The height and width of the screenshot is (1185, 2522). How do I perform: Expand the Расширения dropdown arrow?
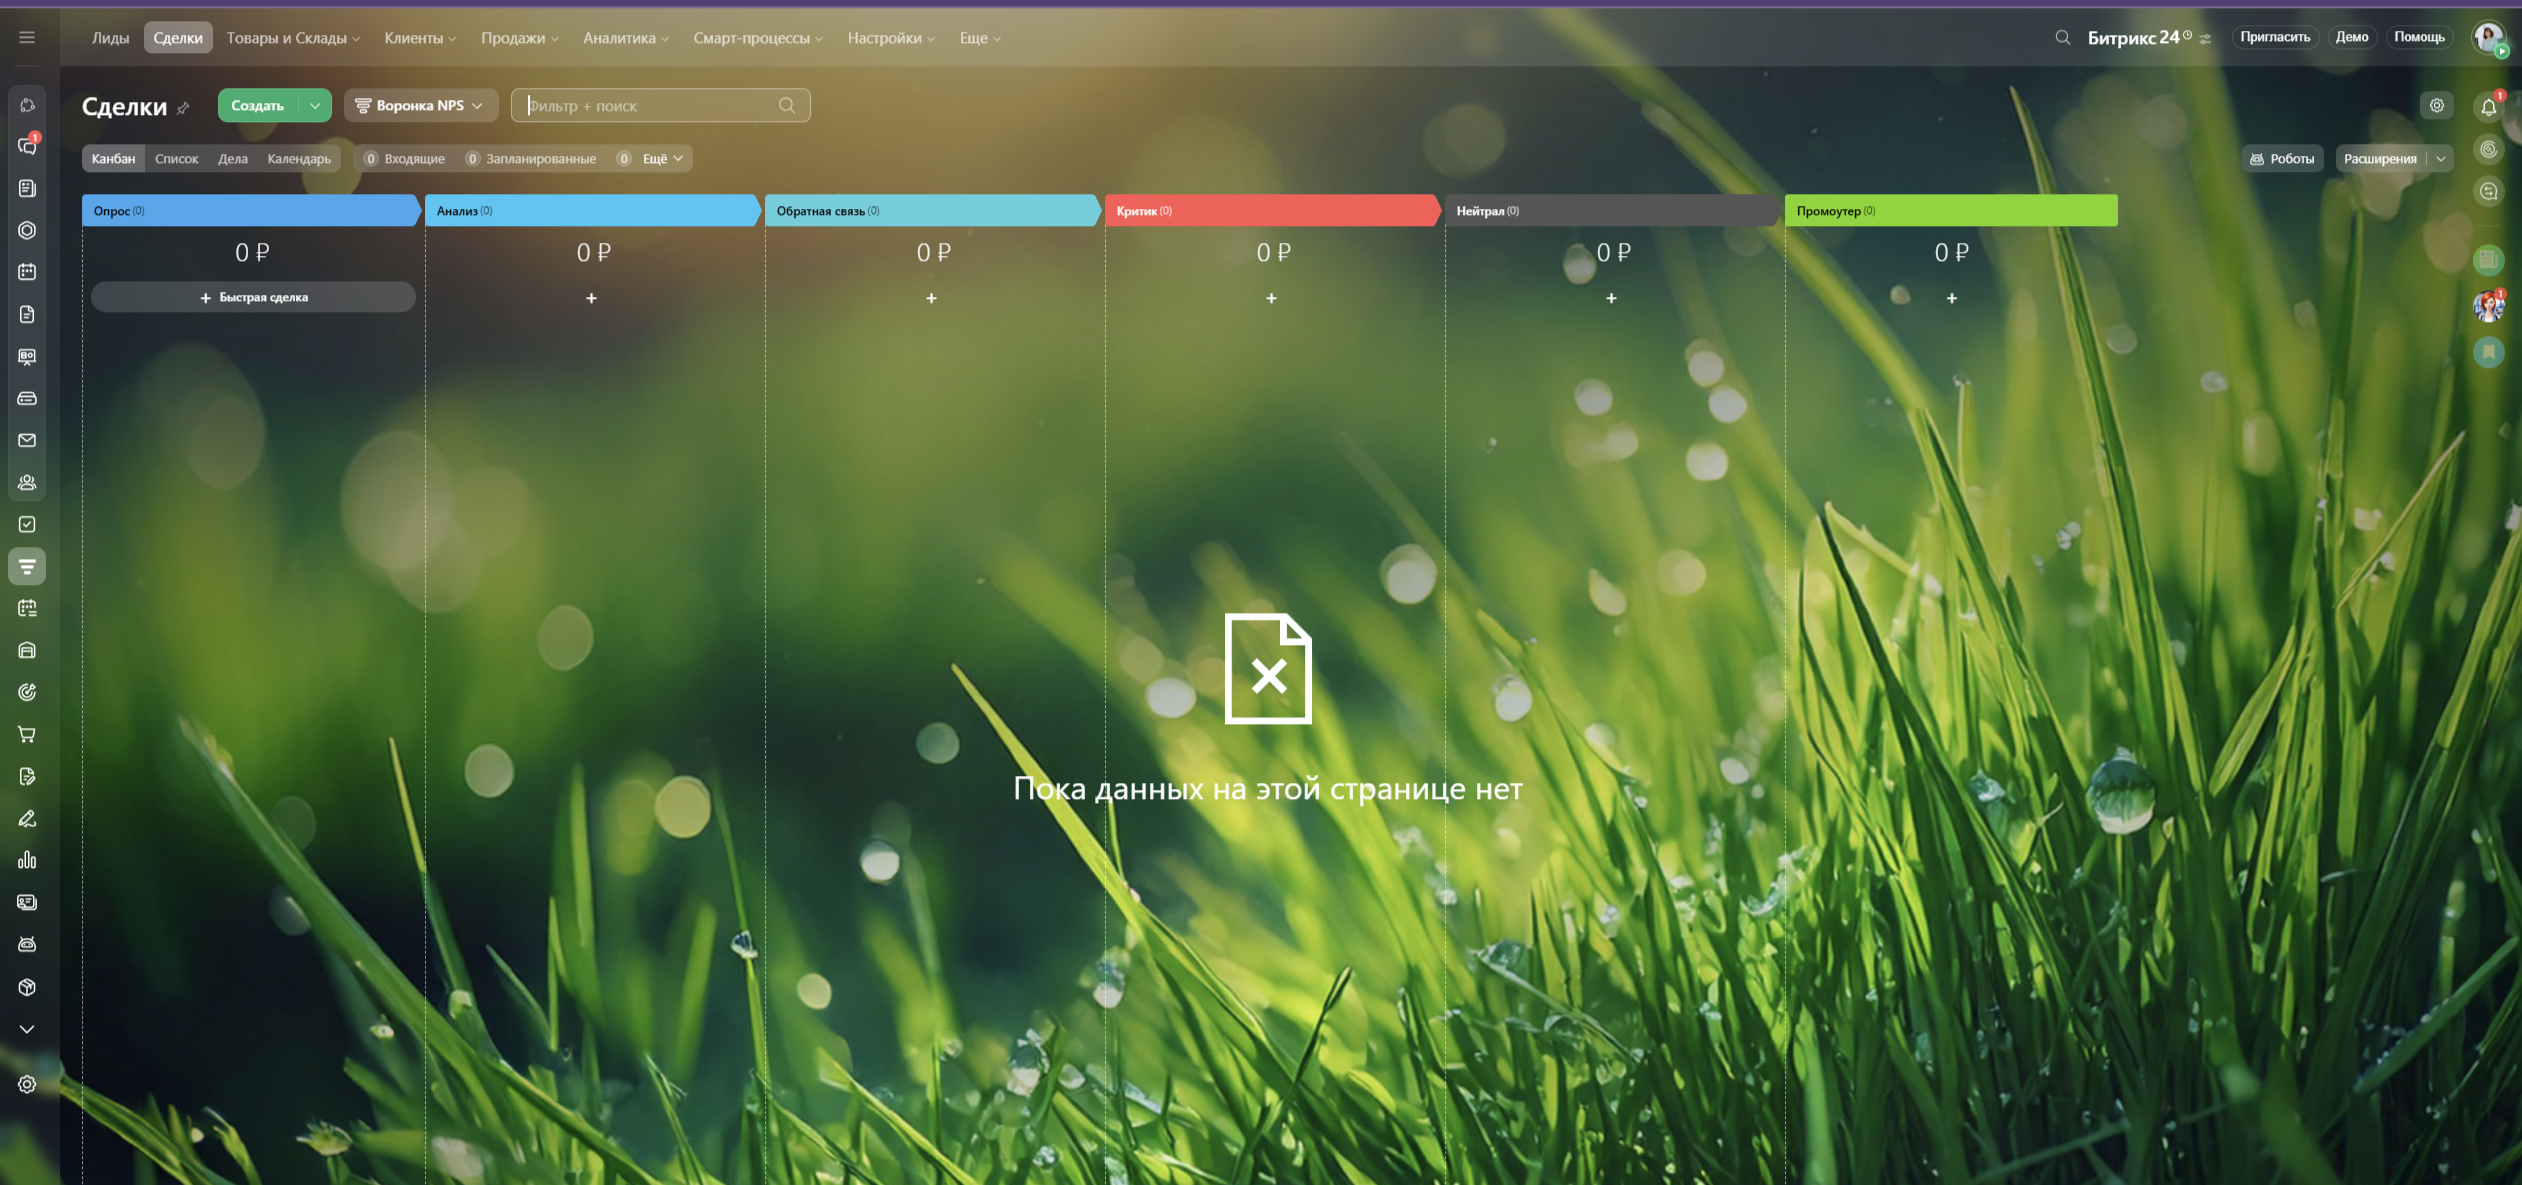point(2441,159)
